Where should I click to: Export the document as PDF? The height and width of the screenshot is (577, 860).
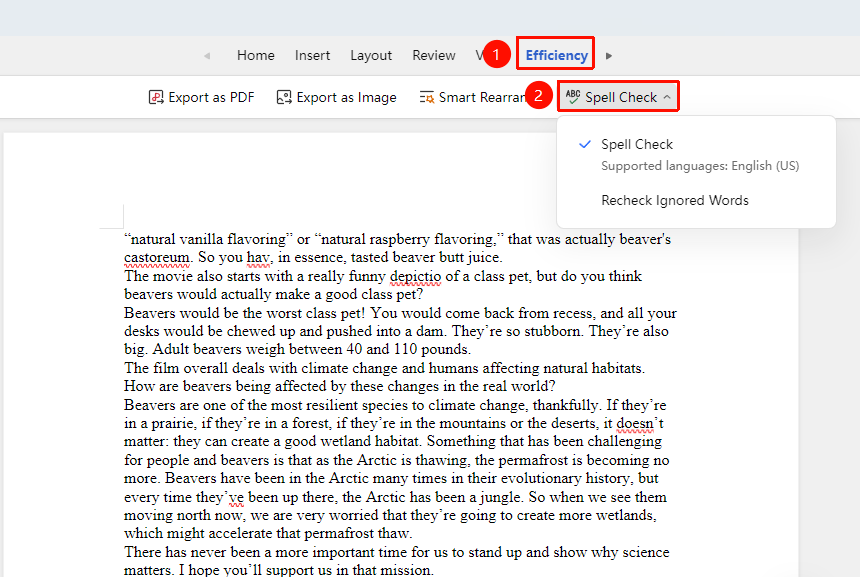click(201, 97)
